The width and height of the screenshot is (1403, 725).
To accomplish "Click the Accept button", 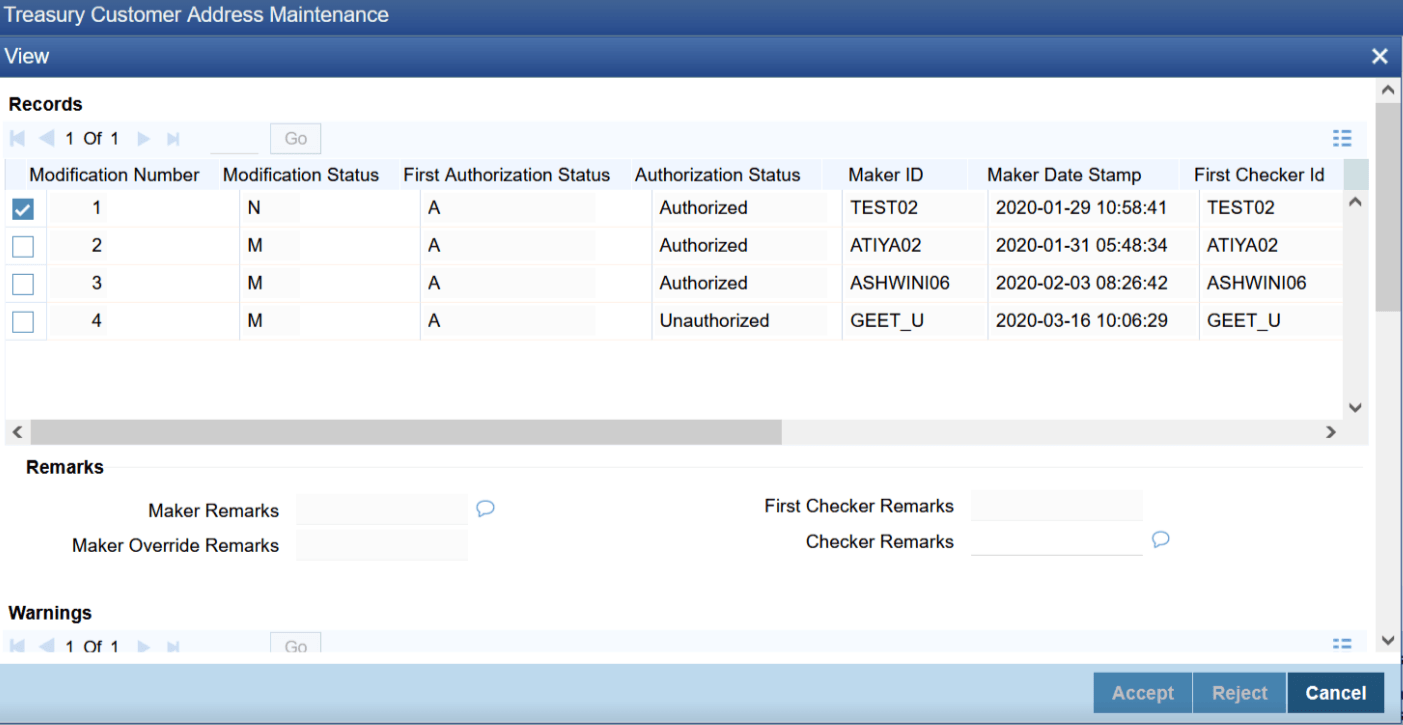I will (1143, 693).
